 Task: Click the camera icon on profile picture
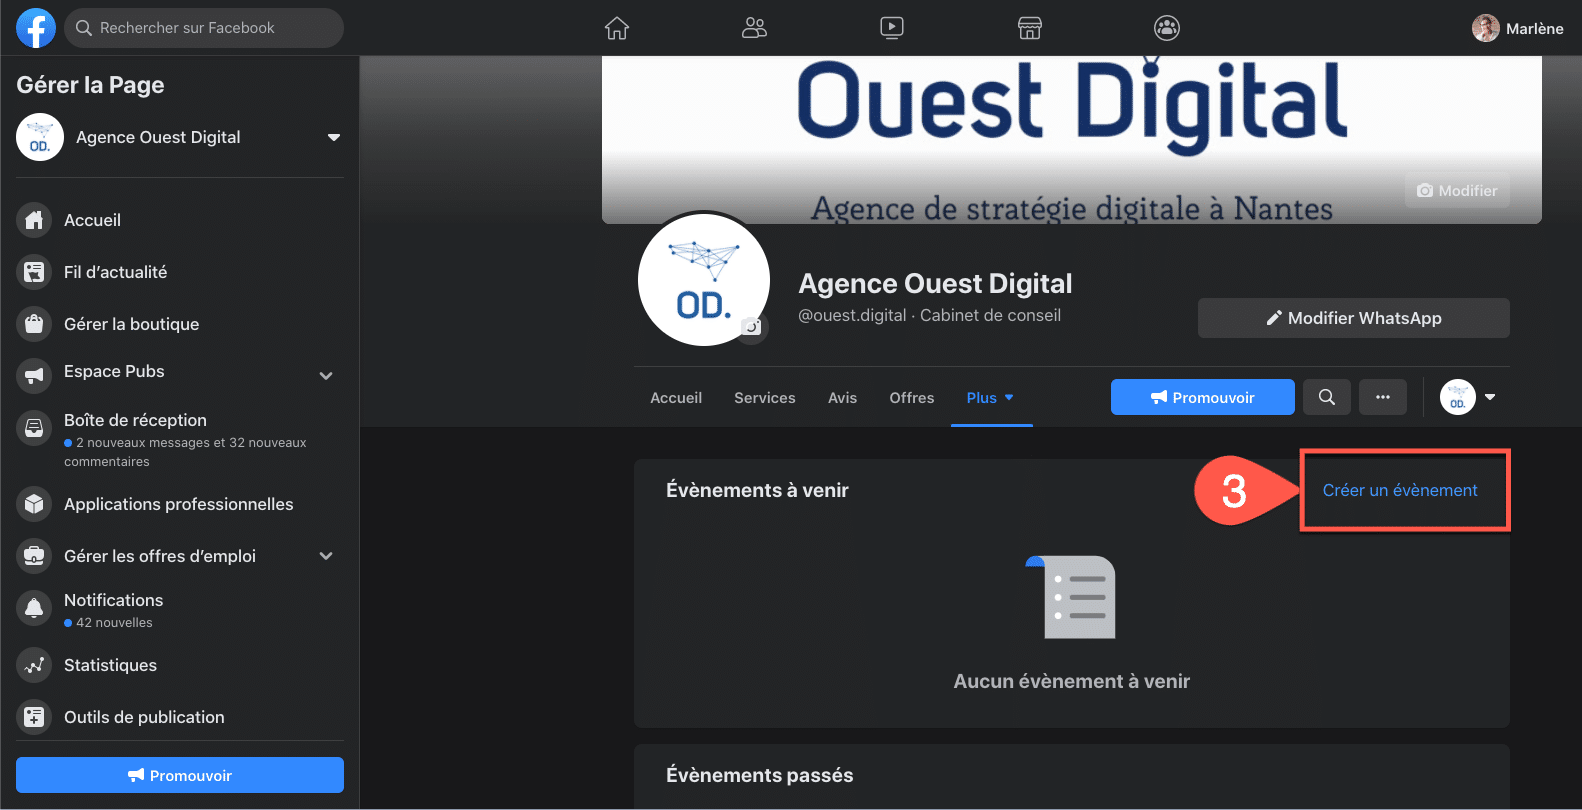tap(752, 328)
